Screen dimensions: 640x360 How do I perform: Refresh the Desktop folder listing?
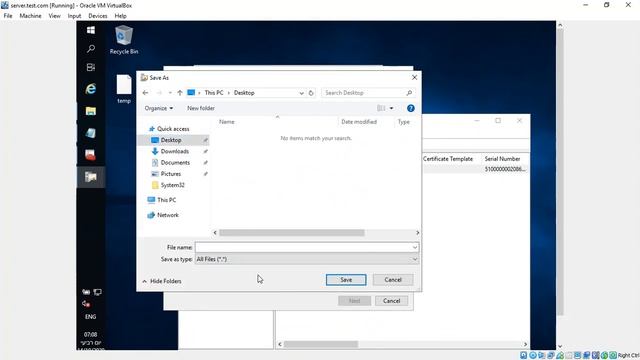coord(311,93)
